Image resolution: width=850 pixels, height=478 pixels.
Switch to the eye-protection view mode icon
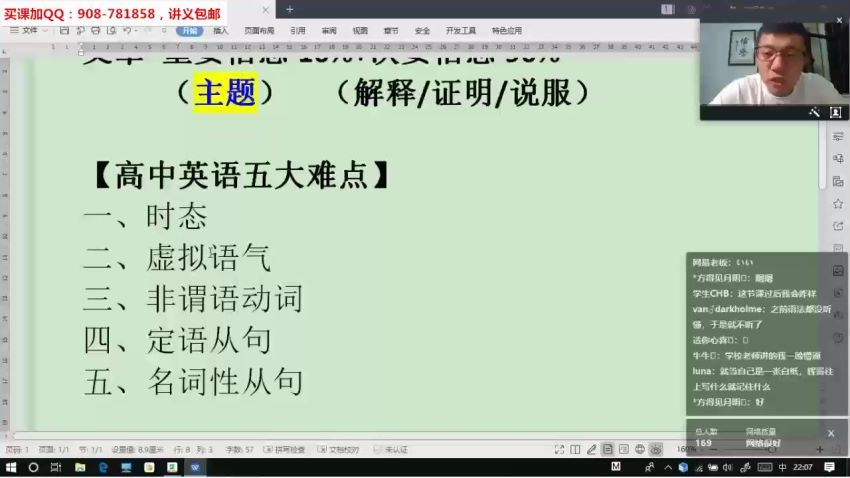pyautogui.click(x=656, y=449)
